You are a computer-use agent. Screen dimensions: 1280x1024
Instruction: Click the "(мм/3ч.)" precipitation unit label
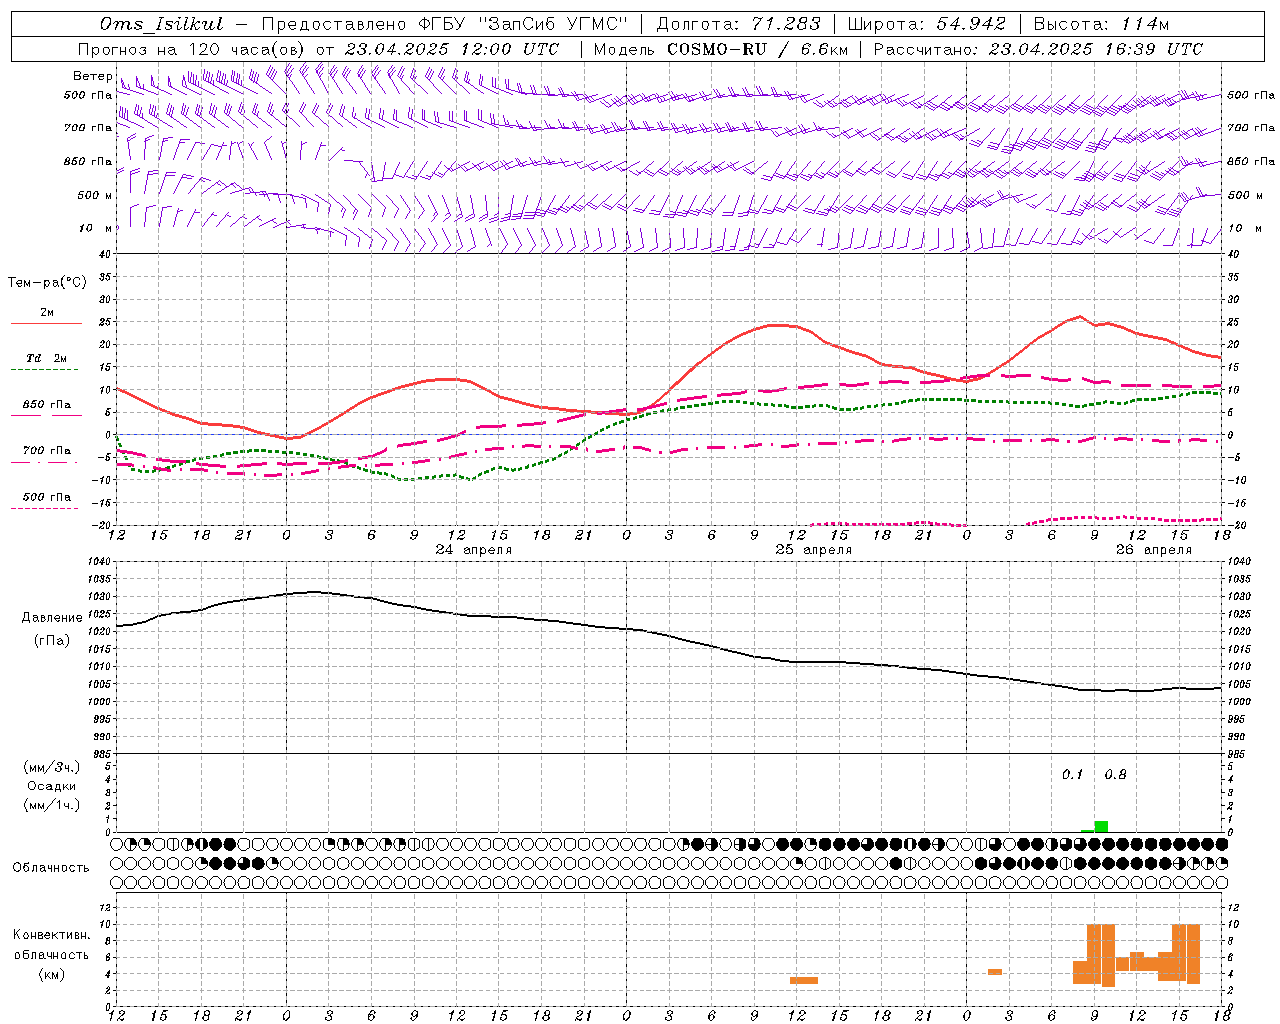pos(52,767)
